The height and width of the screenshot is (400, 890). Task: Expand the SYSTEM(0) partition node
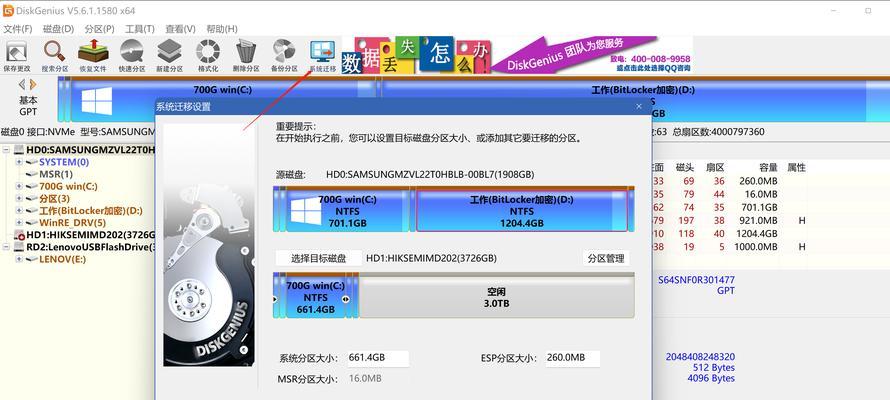(19, 162)
